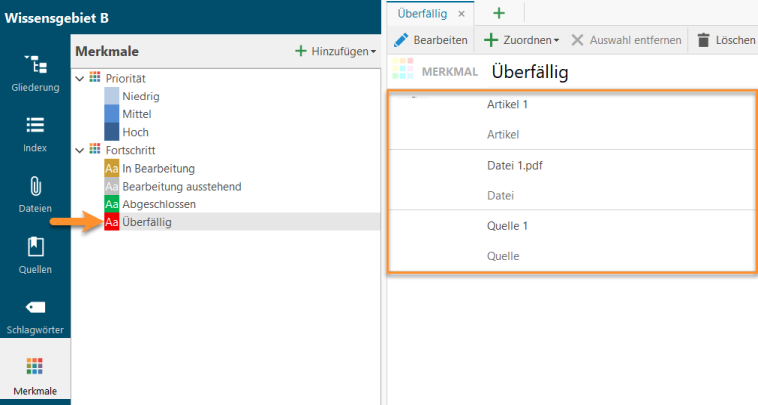
Task: Open the Schlagwörter tag section
Action: 35,317
